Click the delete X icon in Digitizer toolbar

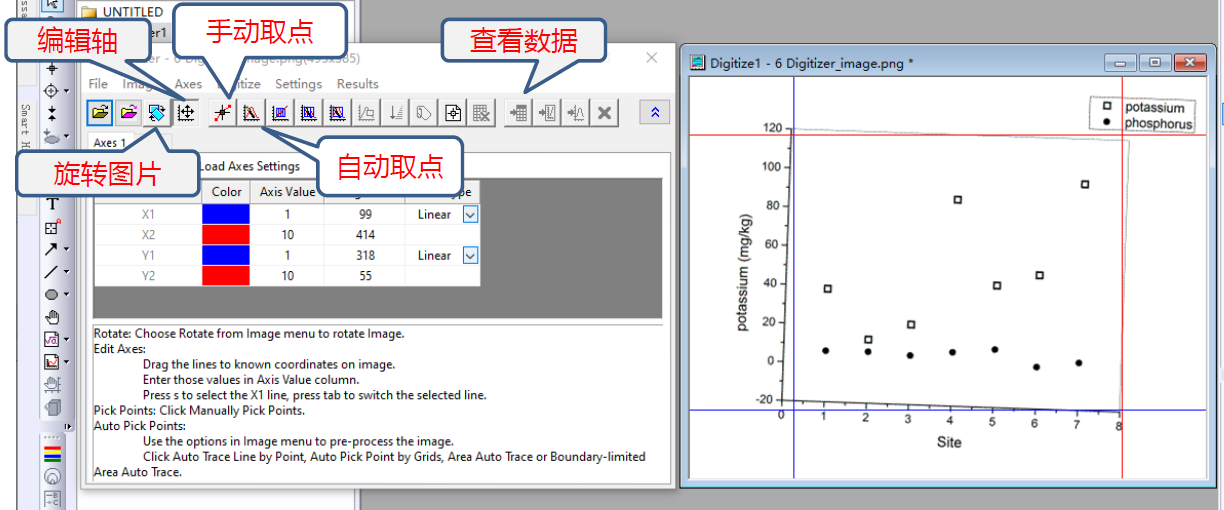tap(604, 113)
